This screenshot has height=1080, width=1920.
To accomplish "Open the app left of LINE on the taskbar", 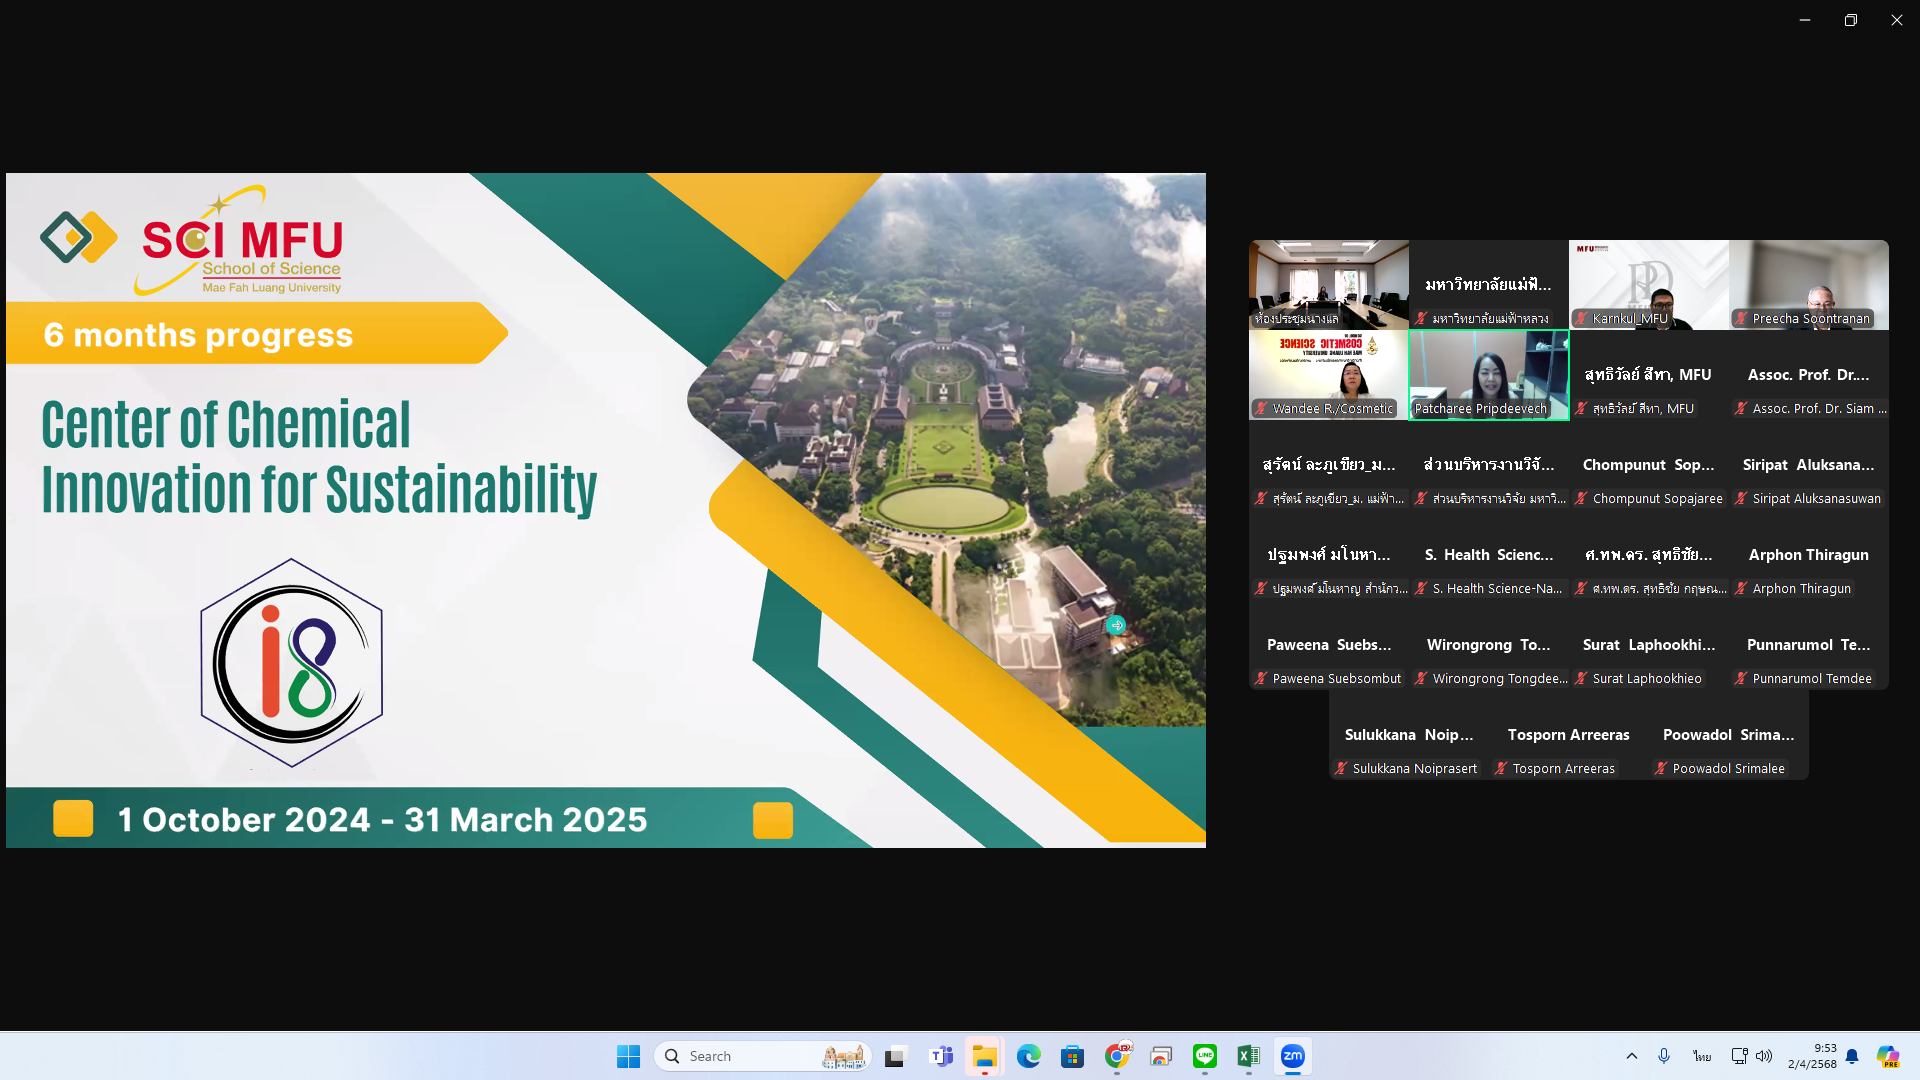I will [1161, 1056].
